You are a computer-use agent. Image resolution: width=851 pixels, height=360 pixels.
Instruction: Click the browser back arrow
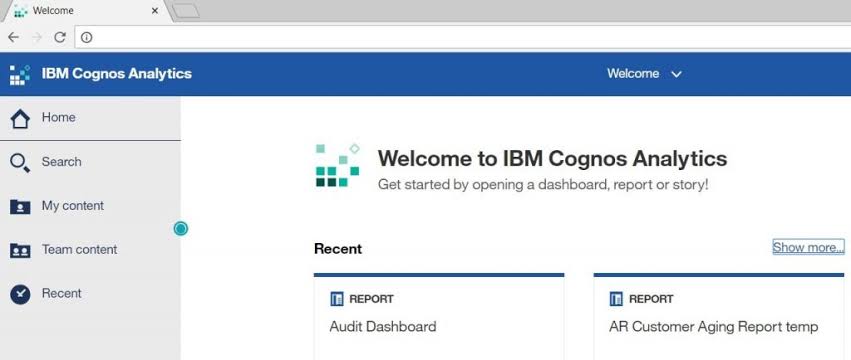coord(14,37)
